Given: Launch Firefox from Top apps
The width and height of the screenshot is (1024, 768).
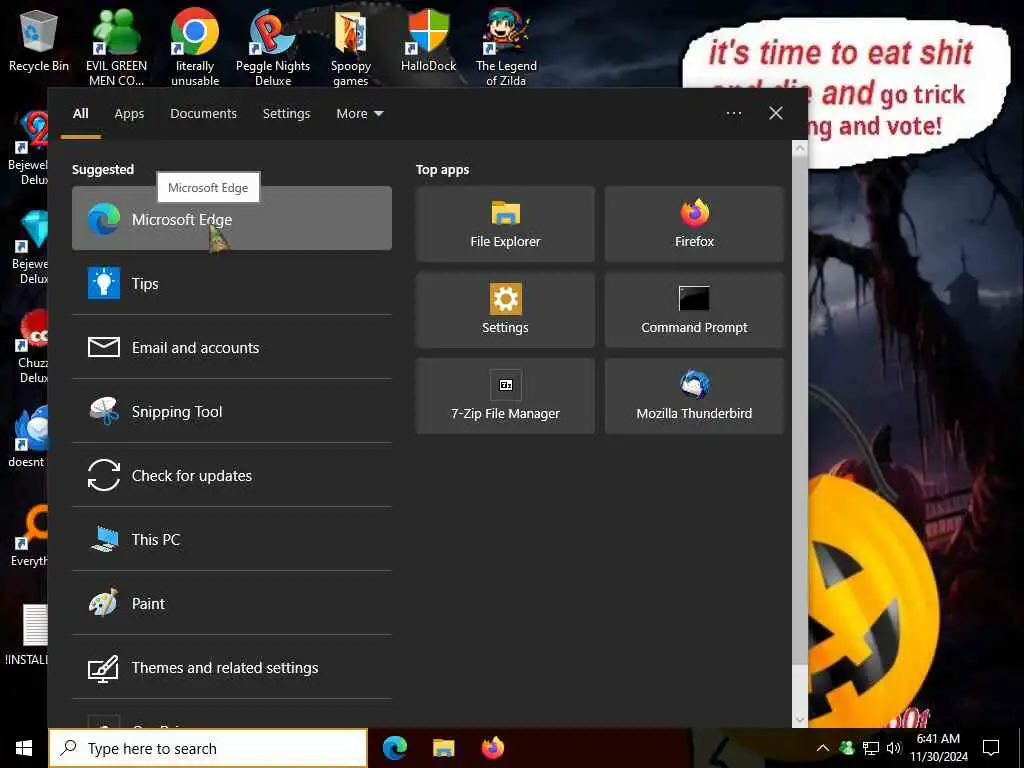Looking at the screenshot, I should click(694, 224).
